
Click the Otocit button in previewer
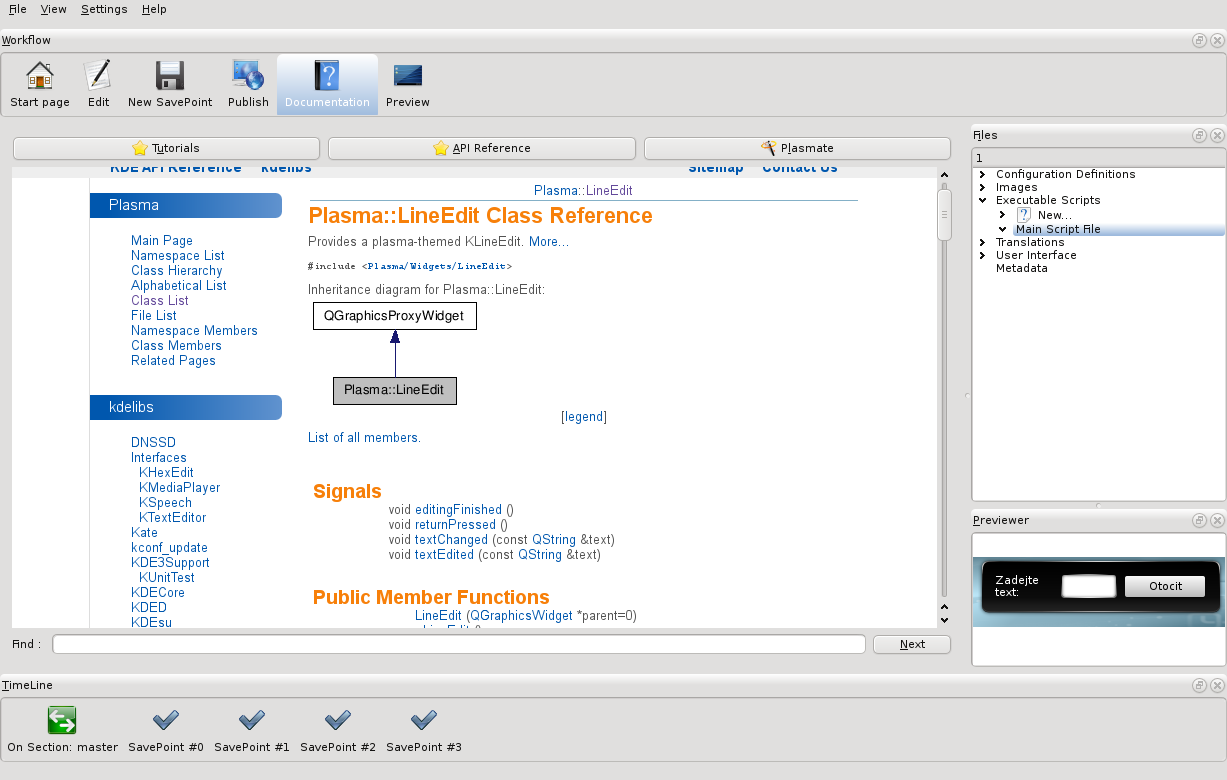tap(1165, 586)
